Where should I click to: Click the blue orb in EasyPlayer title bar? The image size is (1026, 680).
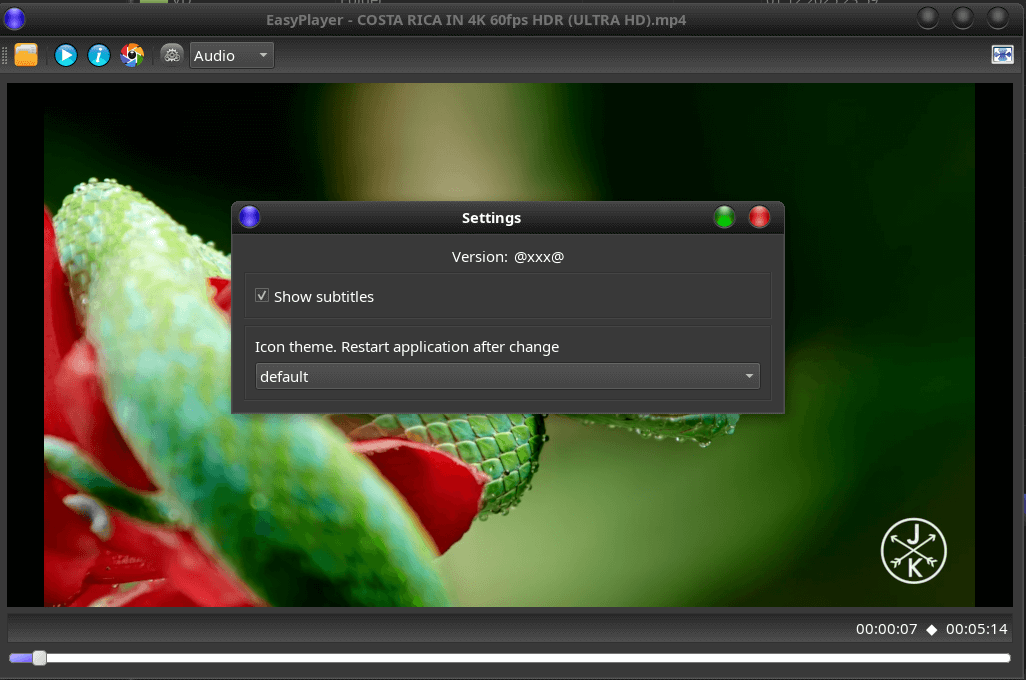[15, 18]
